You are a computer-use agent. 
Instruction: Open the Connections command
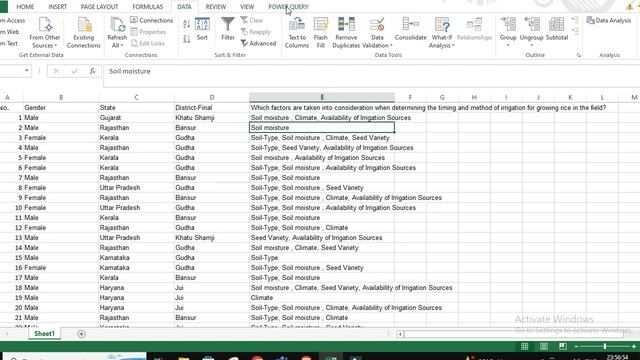pos(151,20)
